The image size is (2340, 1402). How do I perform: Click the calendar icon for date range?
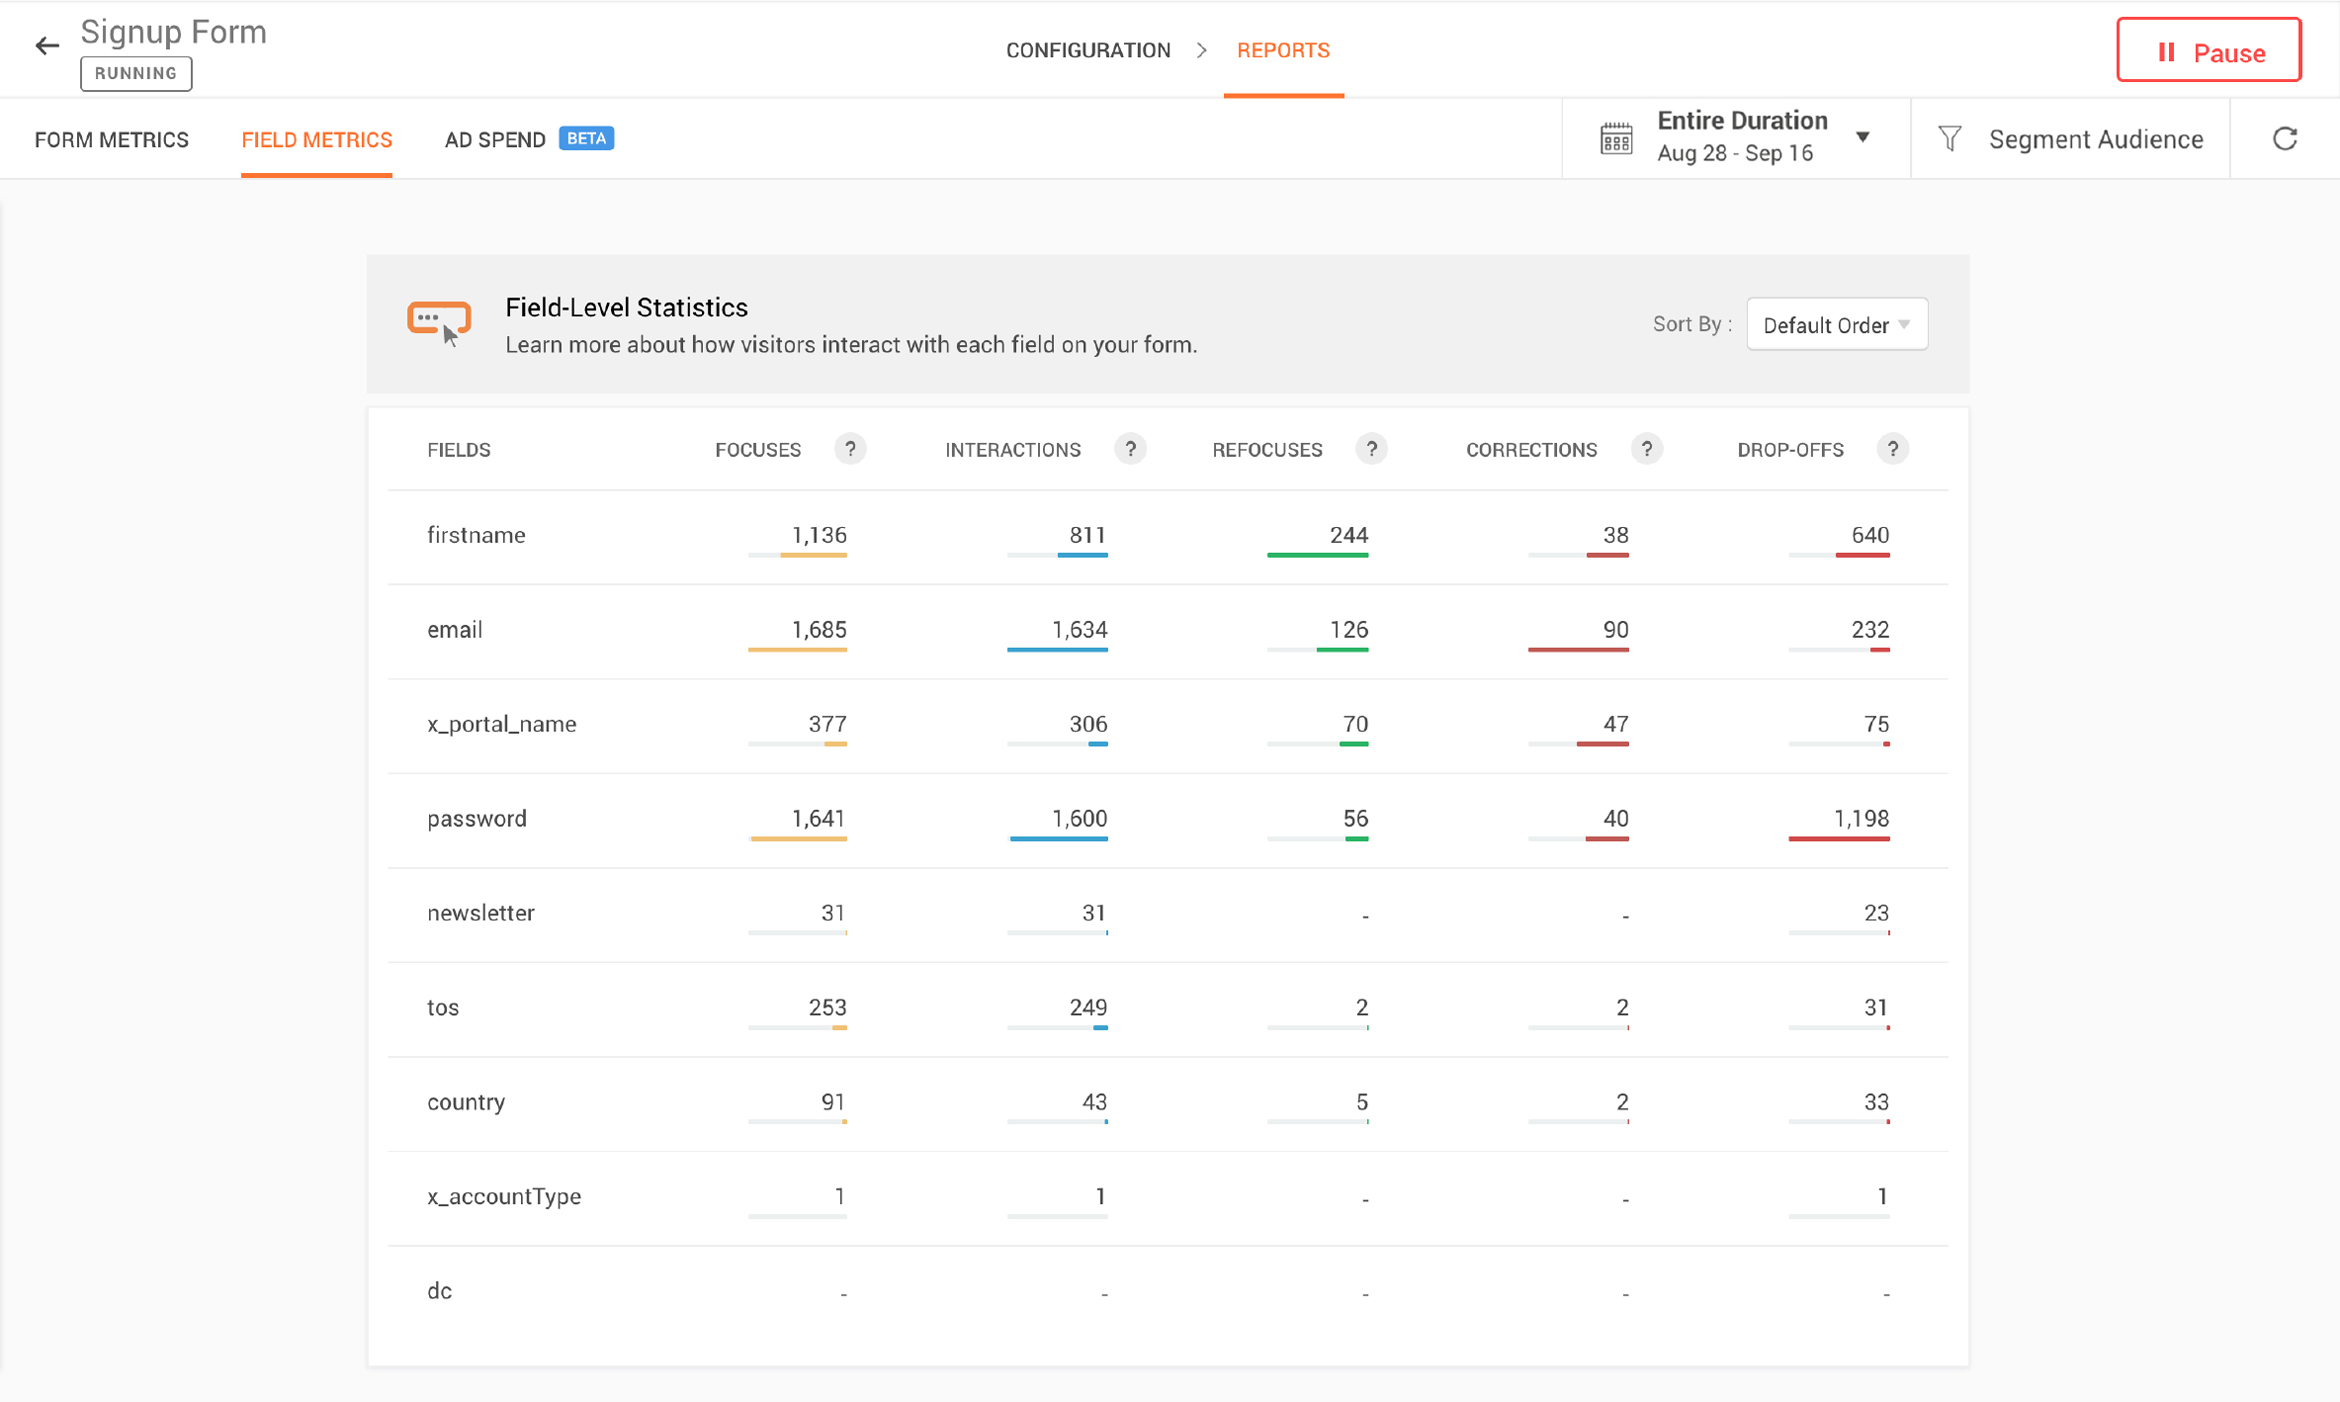pos(1616,139)
